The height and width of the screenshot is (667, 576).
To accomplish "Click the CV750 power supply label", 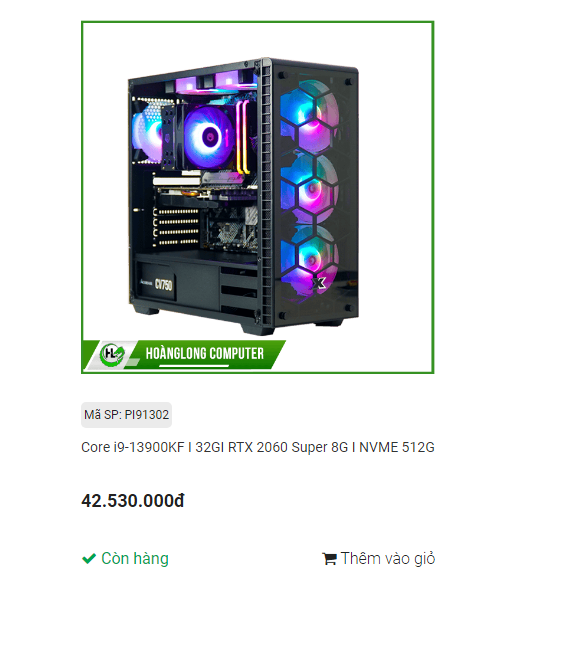I will tap(163, 284).
